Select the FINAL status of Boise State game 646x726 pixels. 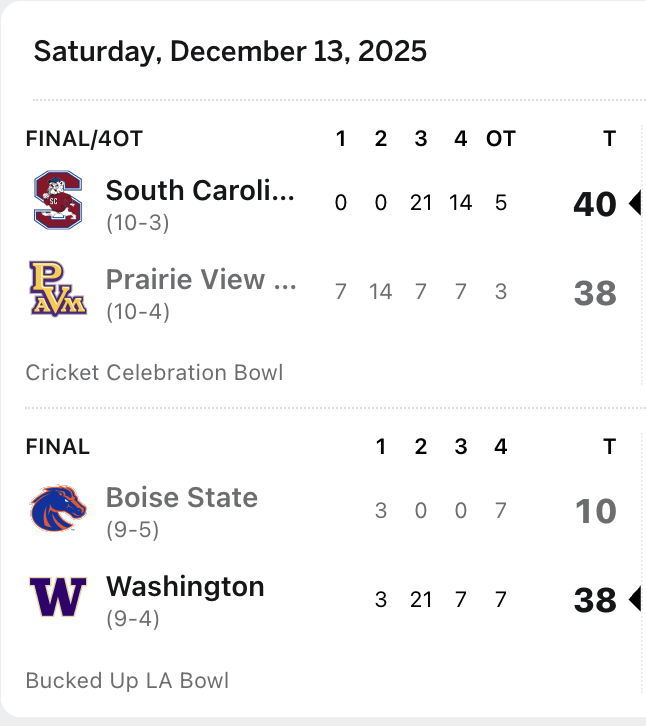pos(58,447)
